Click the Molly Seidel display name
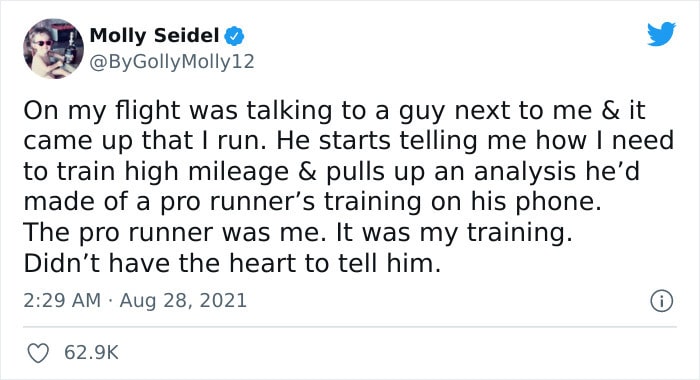This screenshot has height=380, width=700. [154, 35]
